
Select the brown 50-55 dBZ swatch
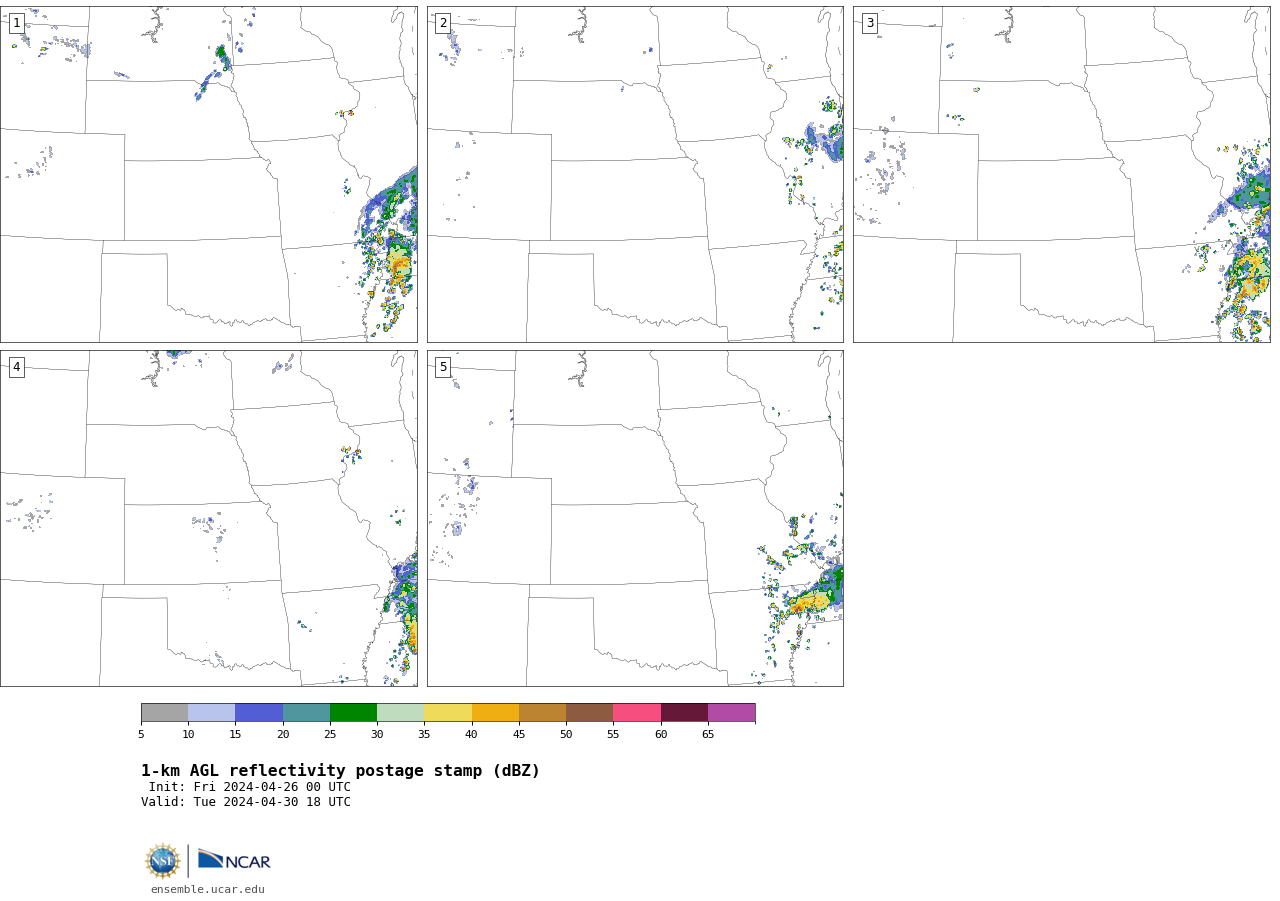(x=589, y=712)
